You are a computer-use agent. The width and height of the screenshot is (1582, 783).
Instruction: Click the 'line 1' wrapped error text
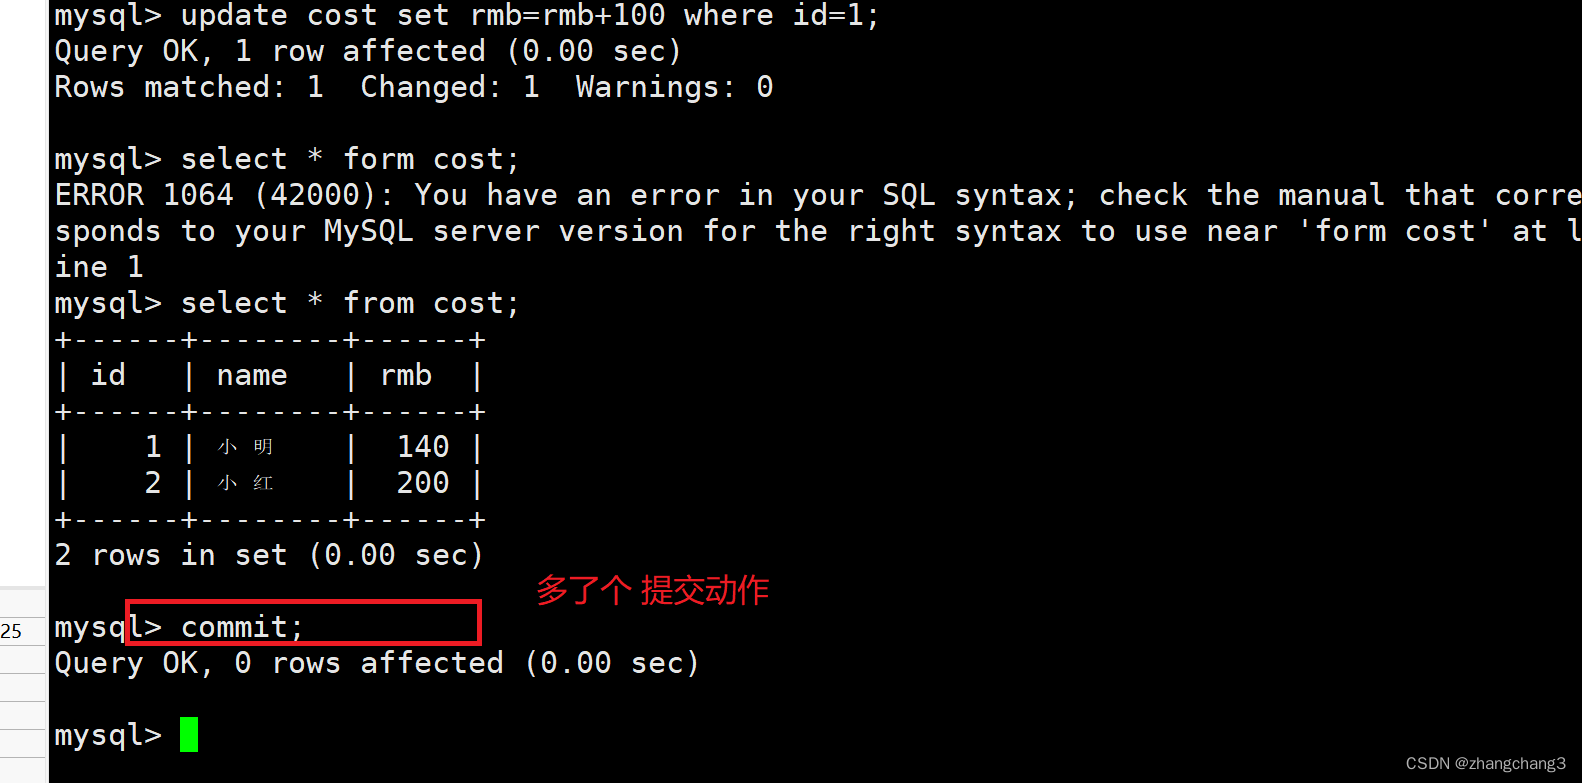[x=99, y=267]
